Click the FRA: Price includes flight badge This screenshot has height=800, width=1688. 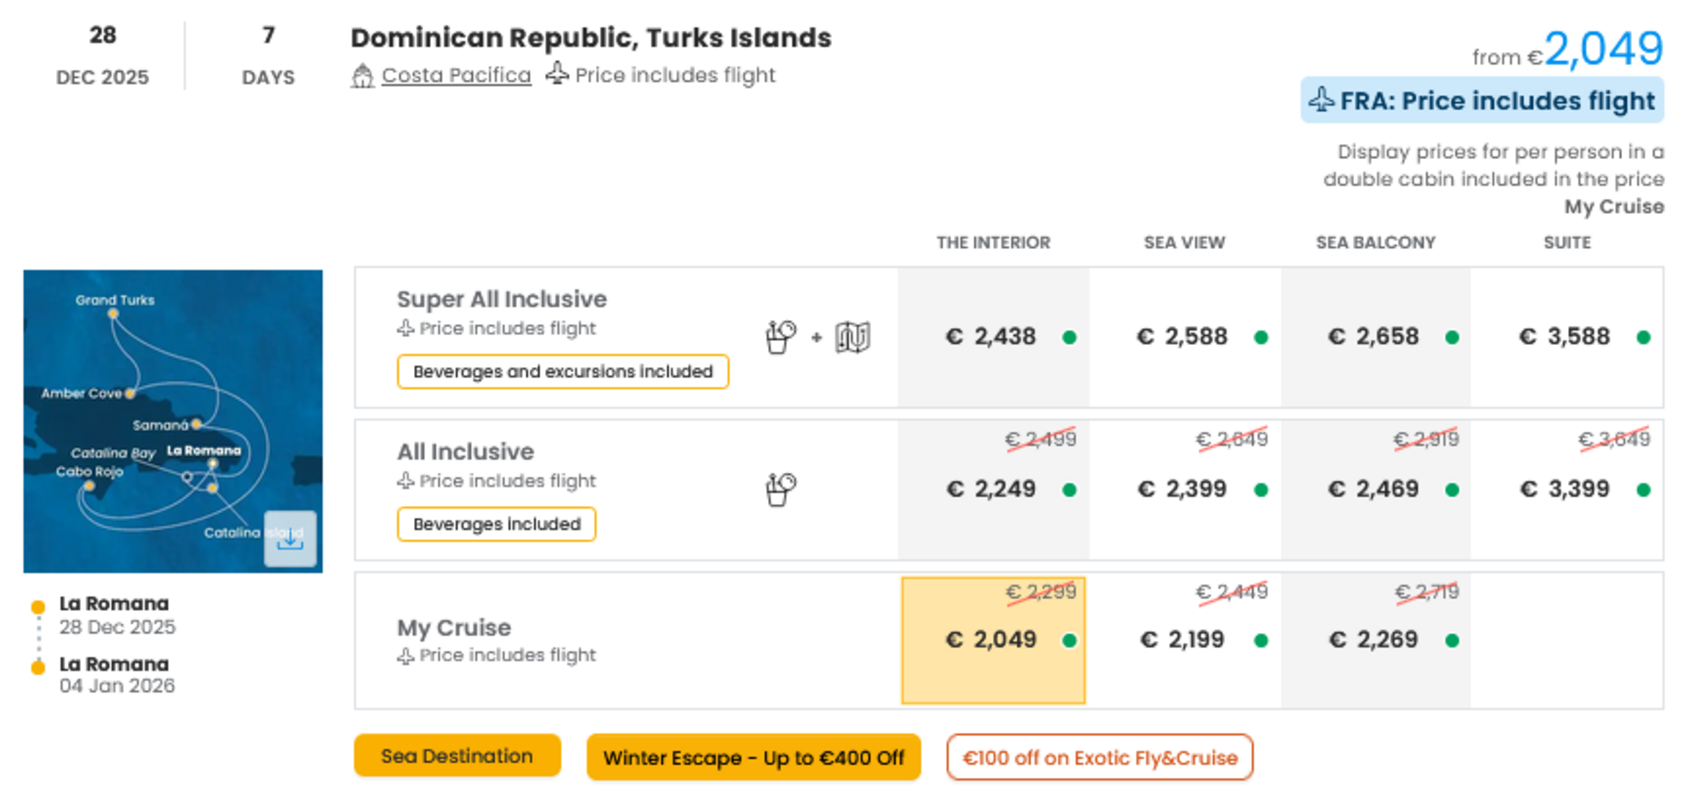(x=1482, y=100)
